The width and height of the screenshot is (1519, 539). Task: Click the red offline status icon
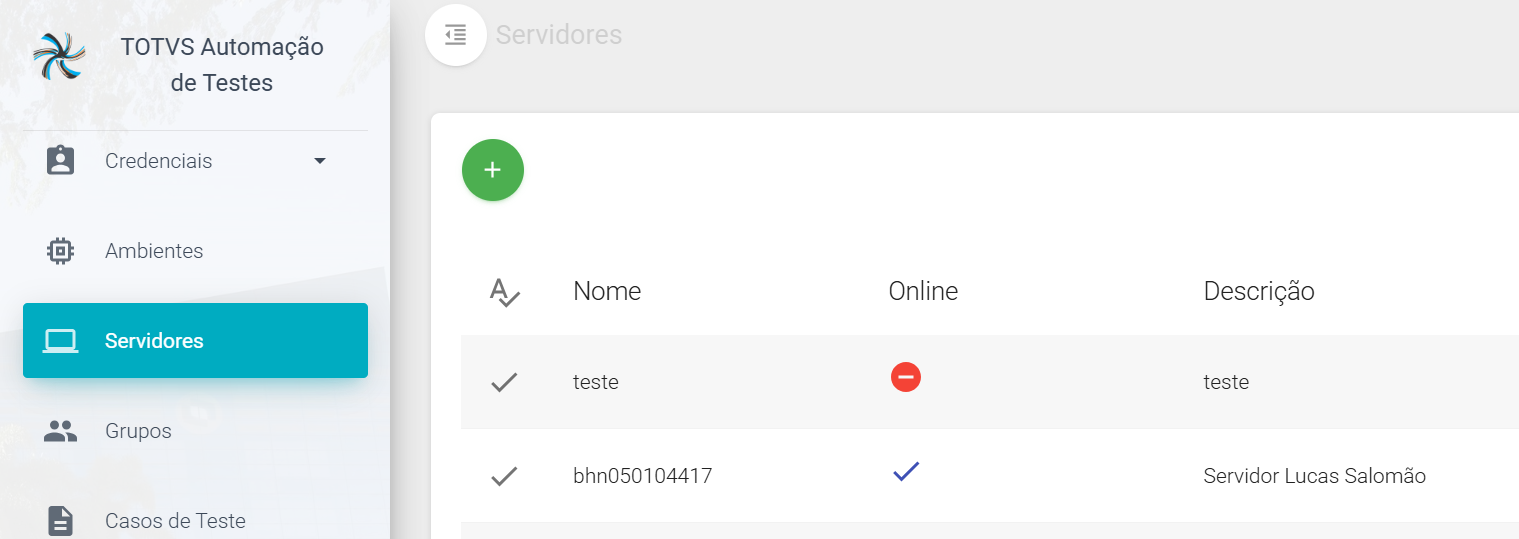[906, 377]
